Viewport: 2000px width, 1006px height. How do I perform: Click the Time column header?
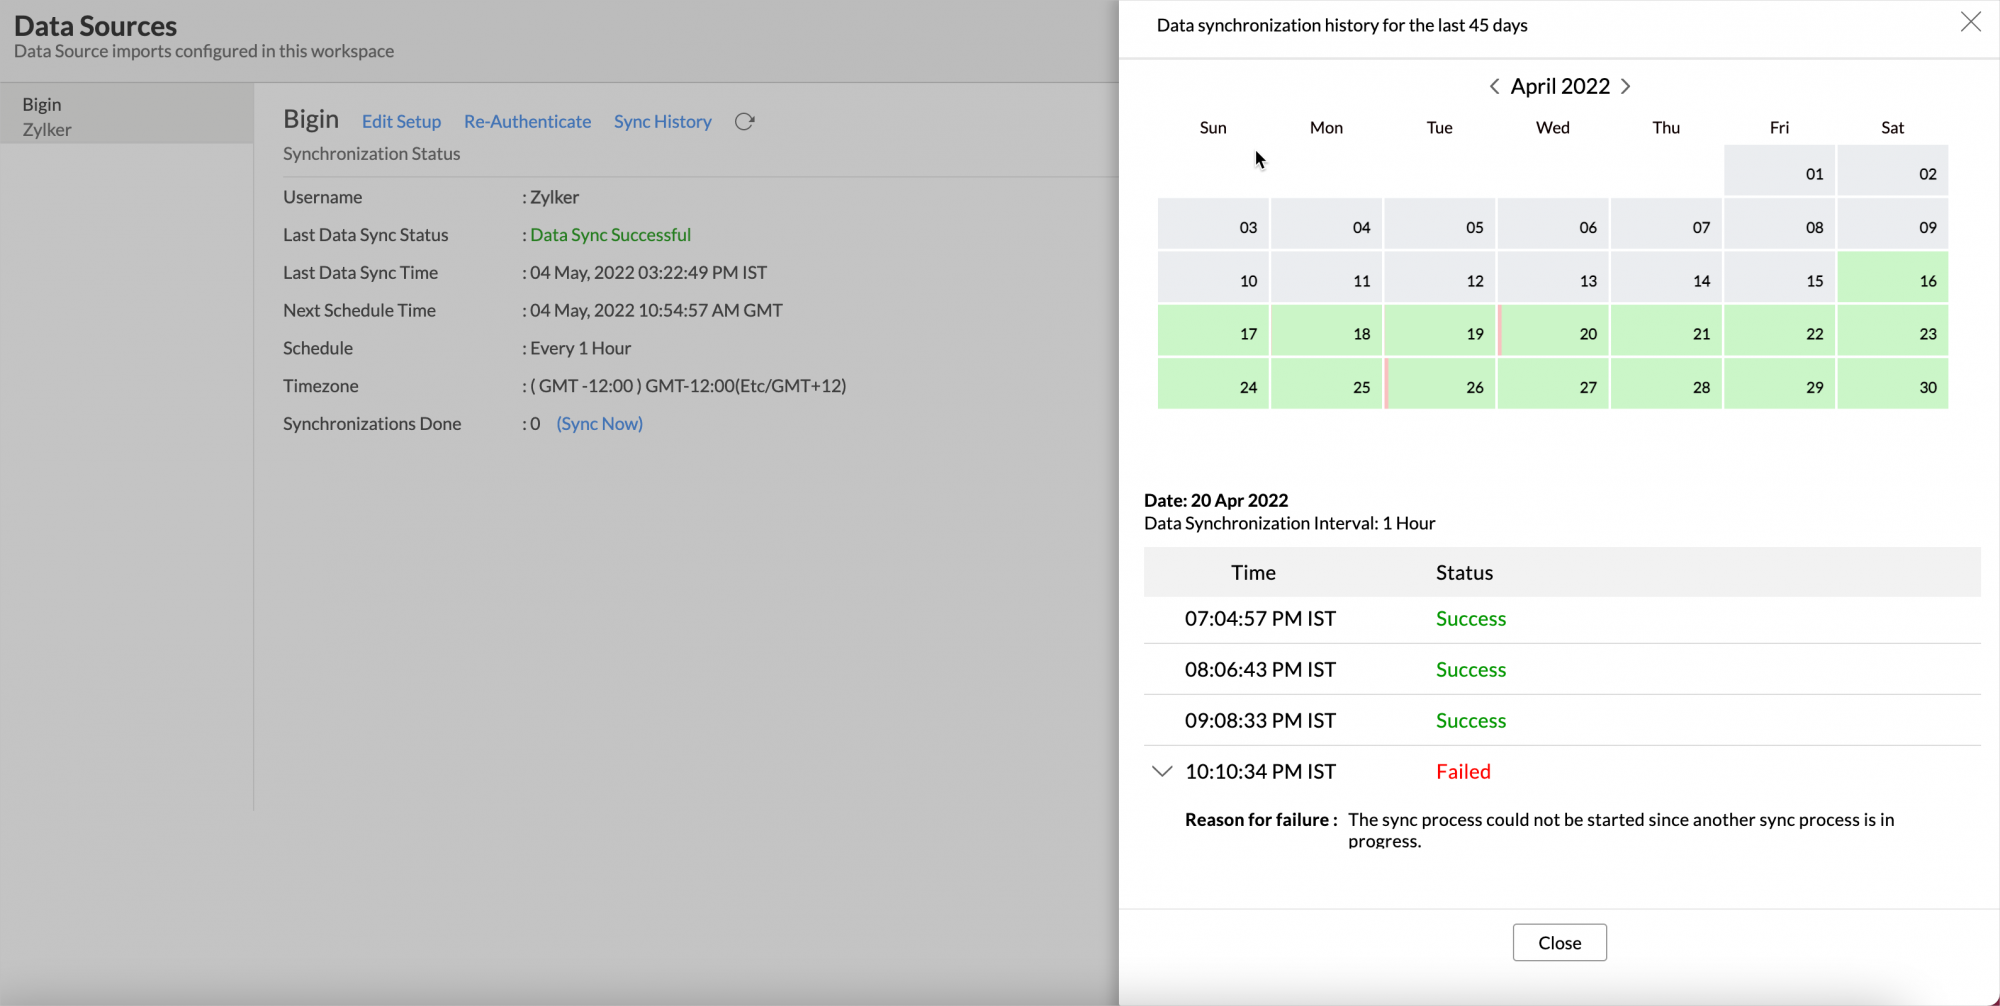tap(1253, 572)
